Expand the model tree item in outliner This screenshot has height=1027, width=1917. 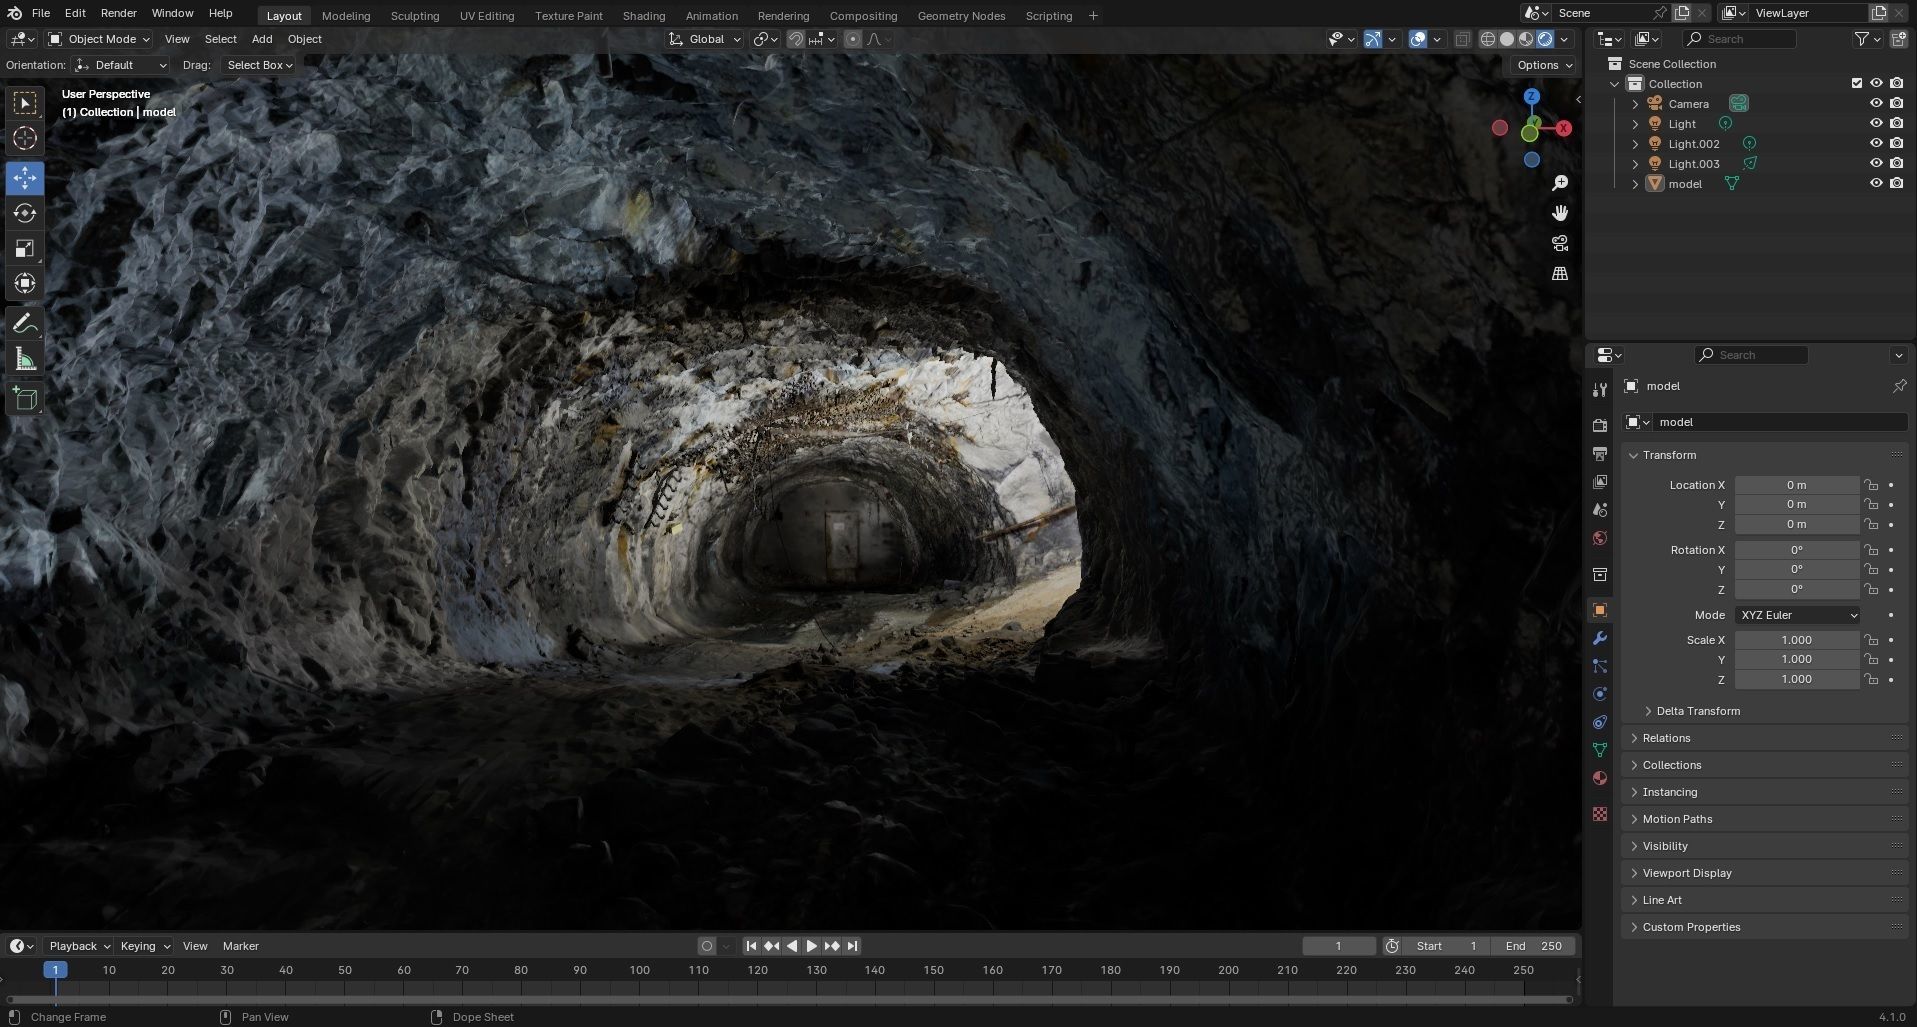pyautogui.click(x=1635, y=184)
